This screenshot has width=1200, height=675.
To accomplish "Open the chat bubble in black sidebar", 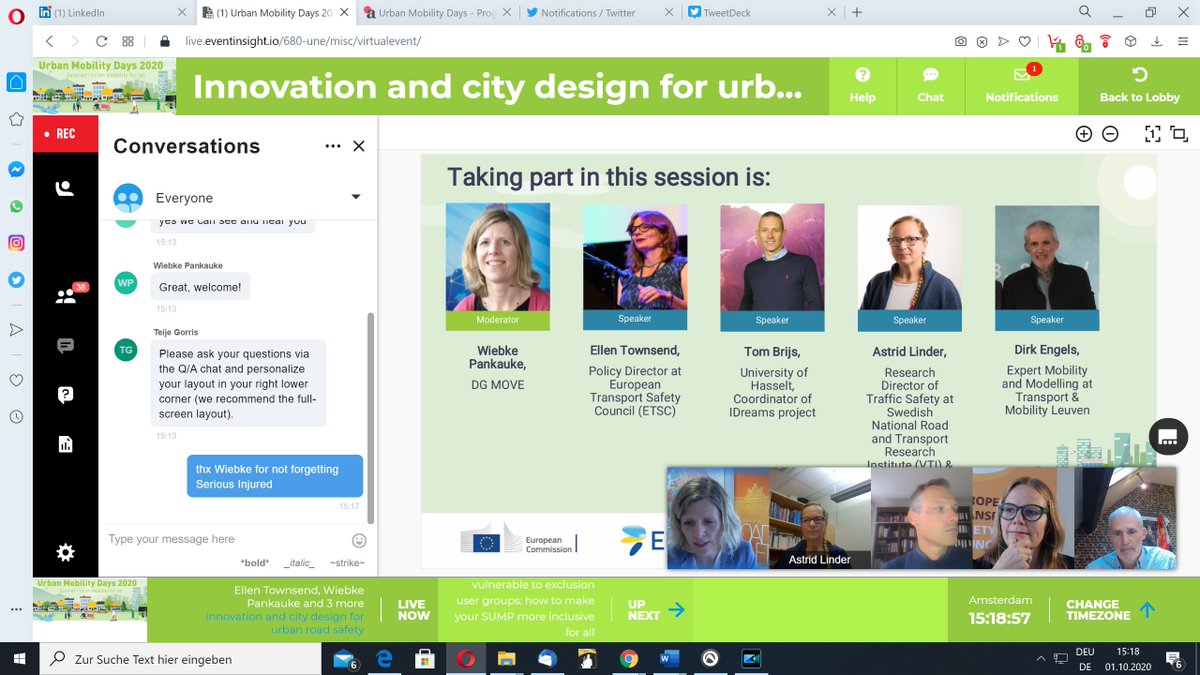I will point(65,346).
